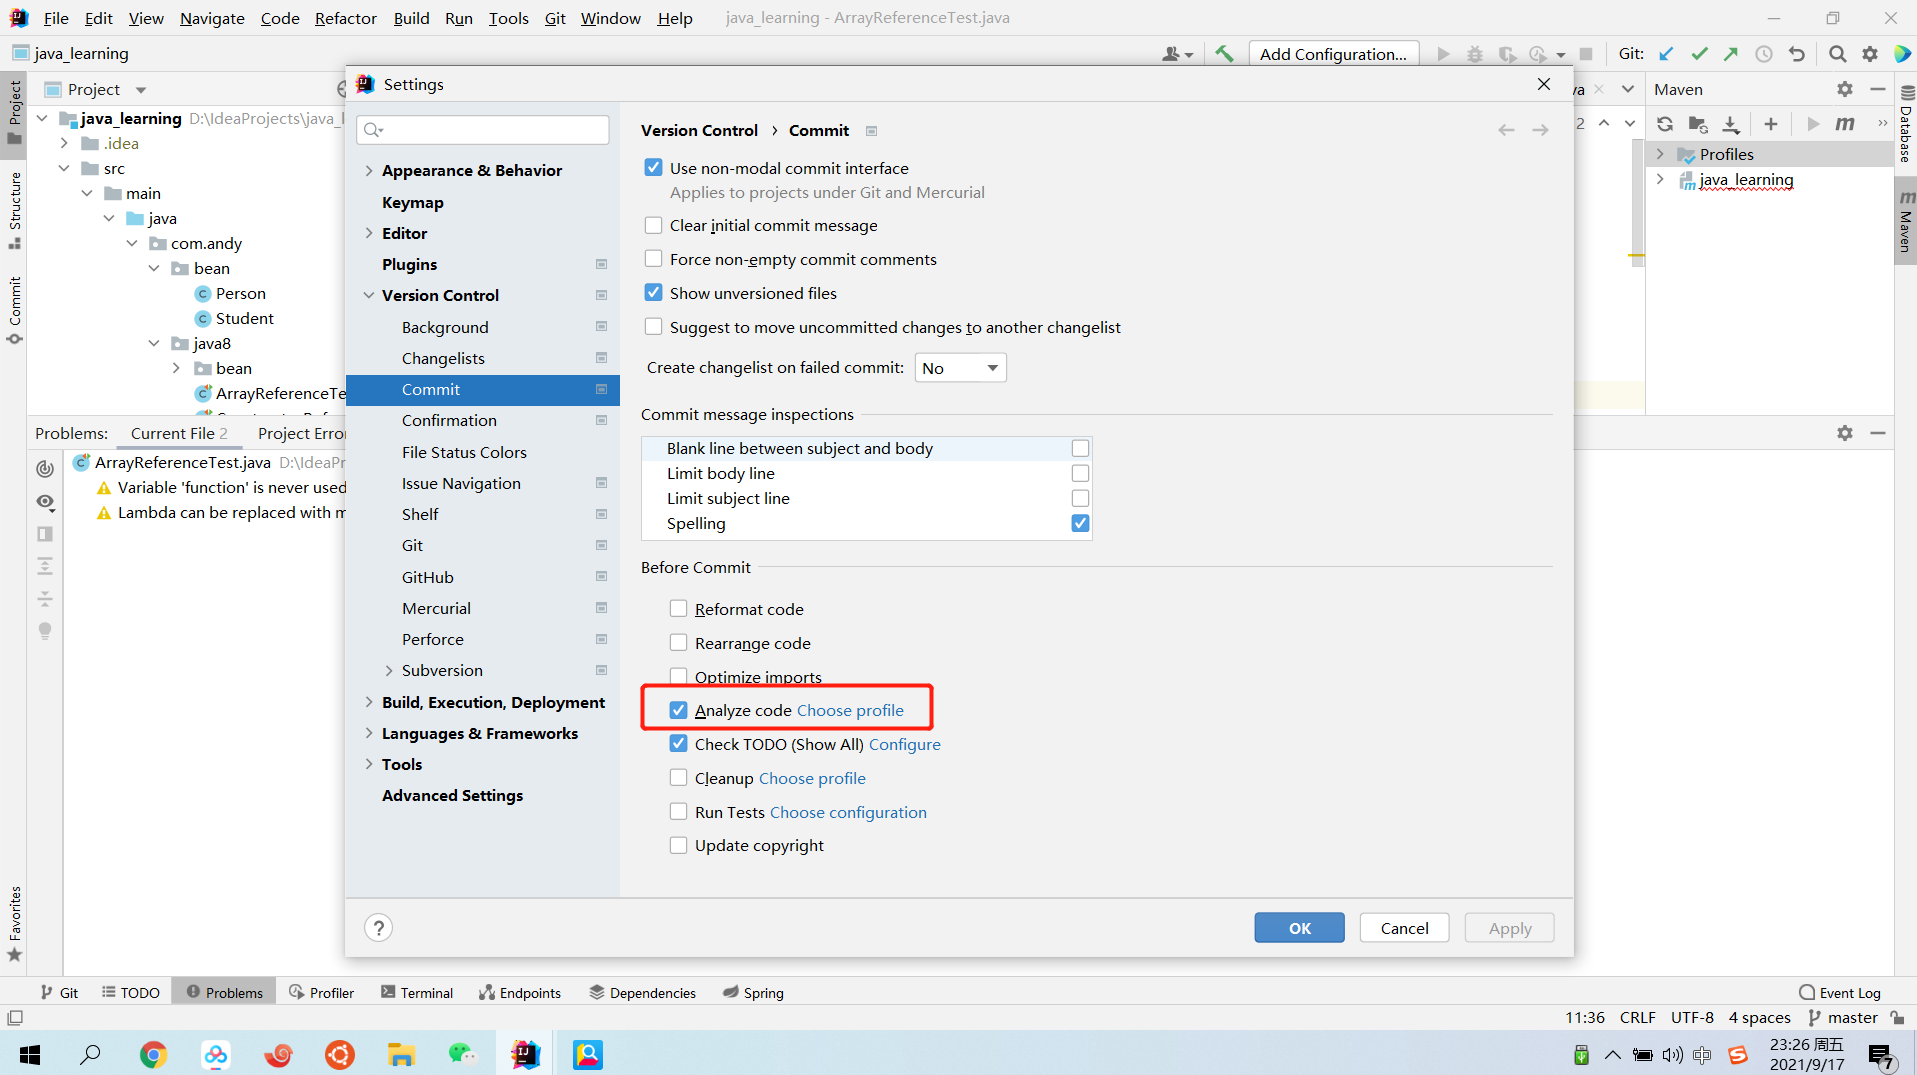Click the forward navigation arrow in Settings
Viewport: 1917px width, 1075px height.
click(x=1540, y=130)
